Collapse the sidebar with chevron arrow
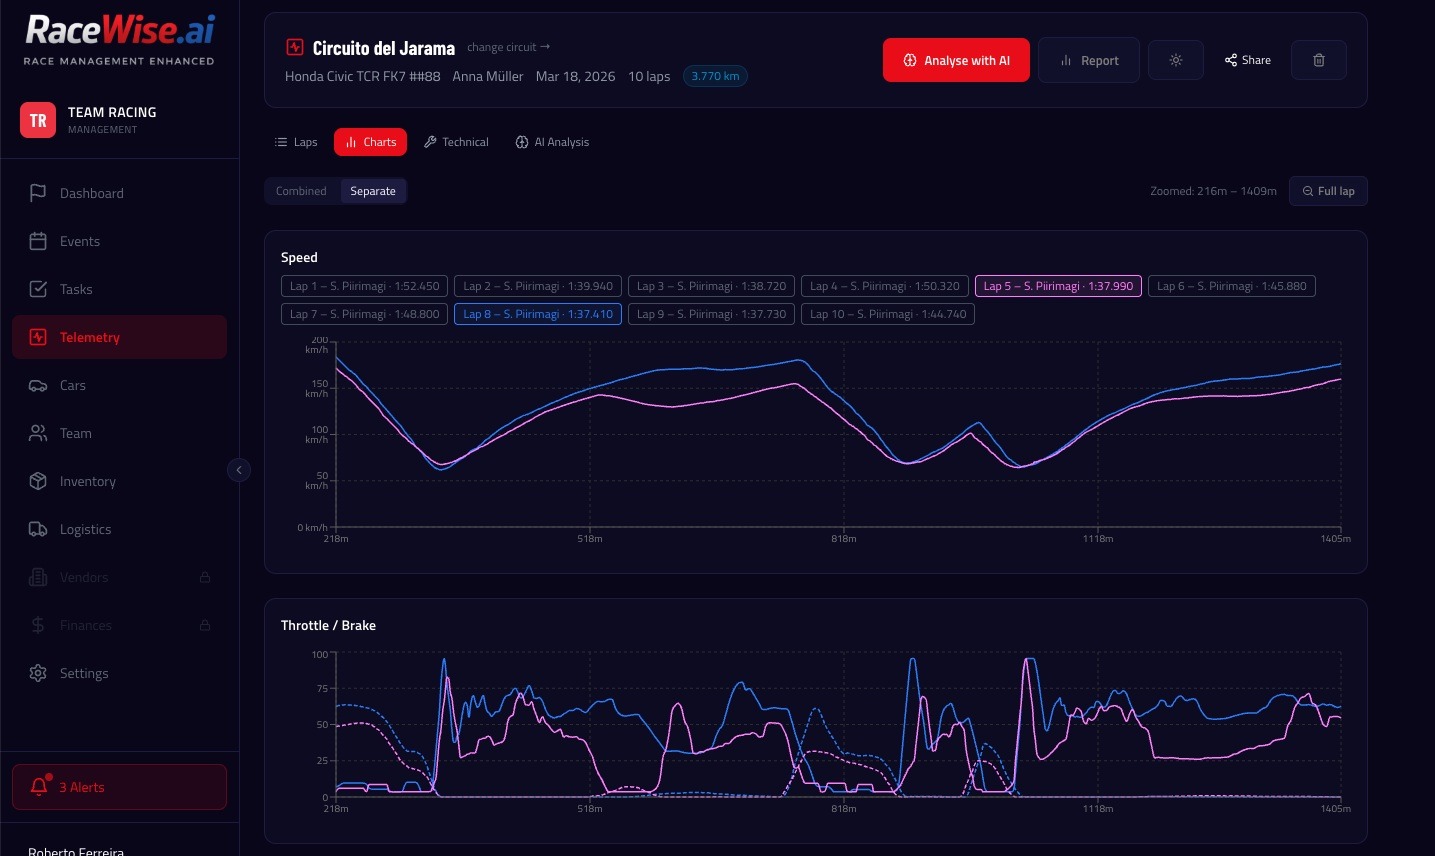Viewport: 1435px width, 856px height. pyautogui.click(x=239, y=470)
